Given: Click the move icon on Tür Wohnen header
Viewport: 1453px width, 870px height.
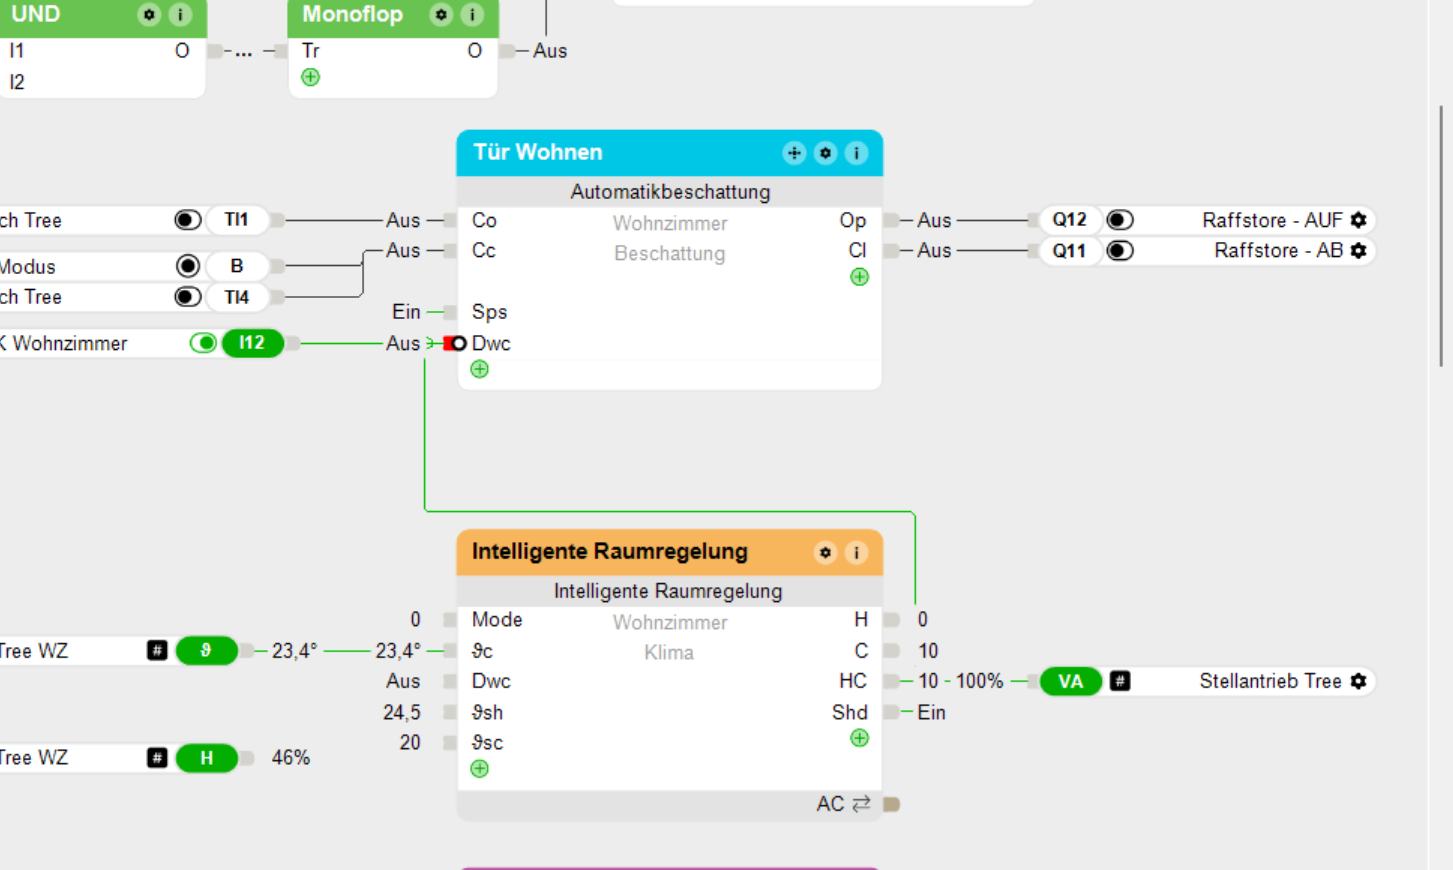Looking at the screenshot, I should click(x=794, y=153).
